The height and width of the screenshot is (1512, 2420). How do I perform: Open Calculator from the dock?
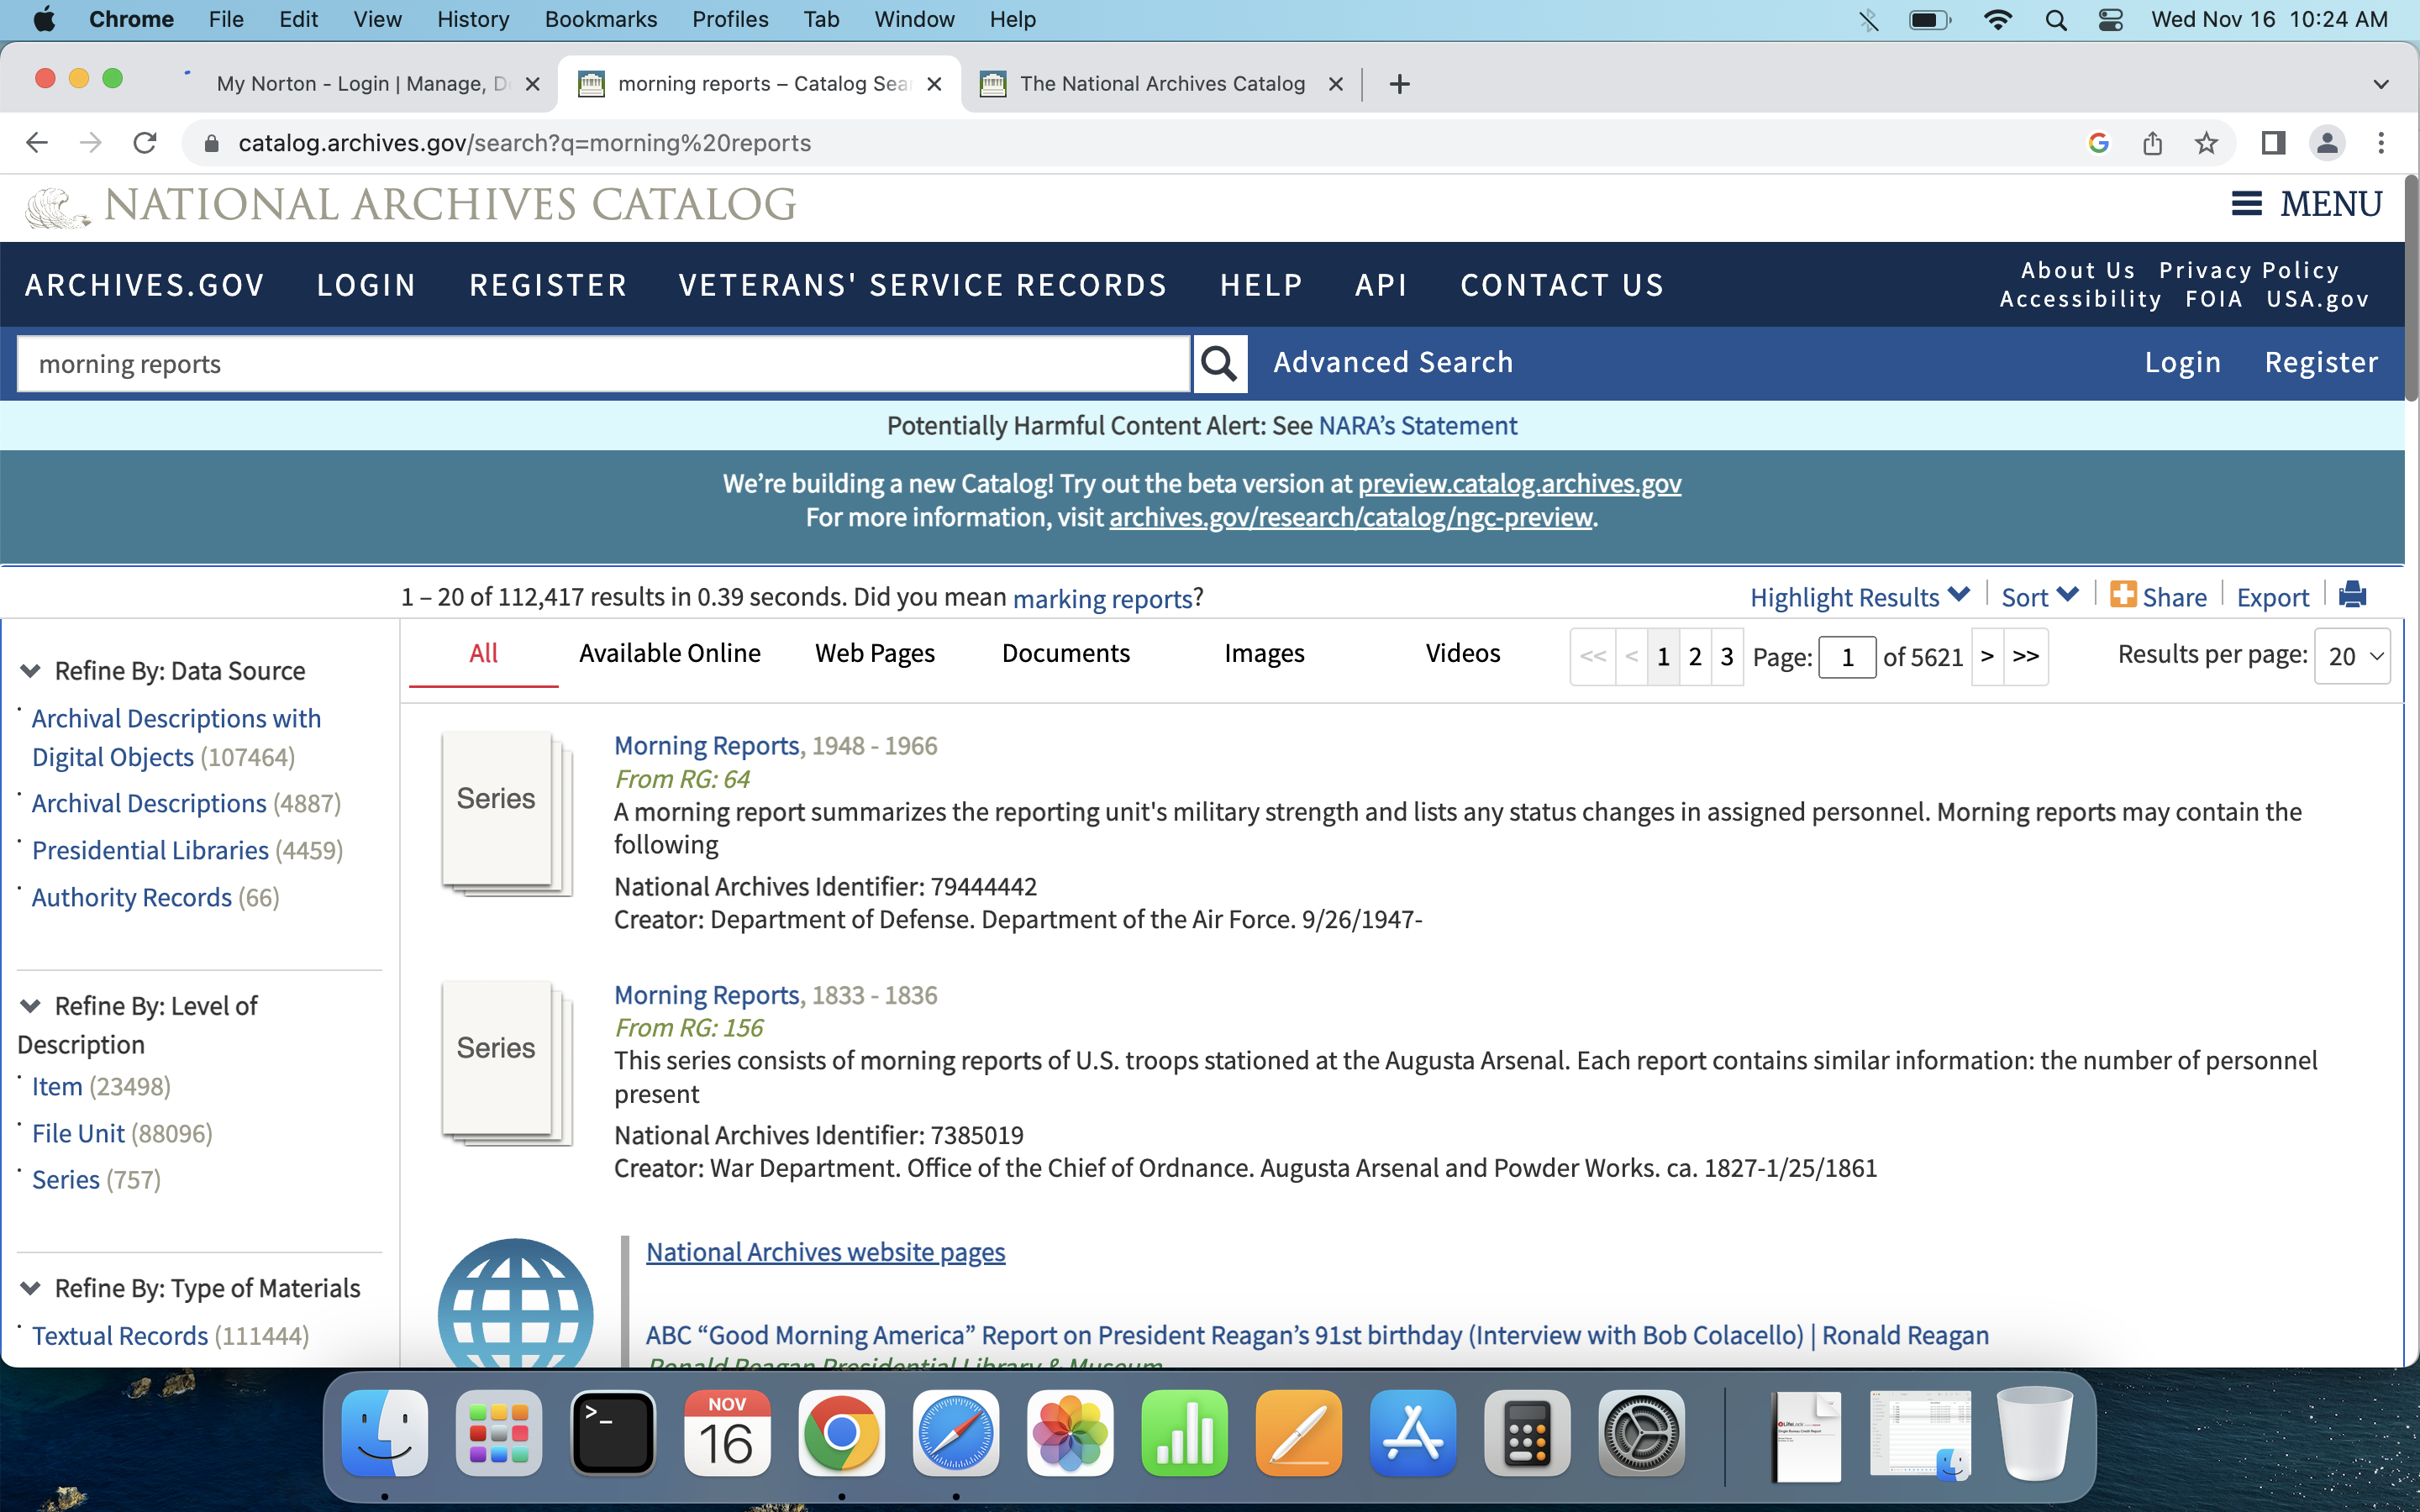point(1526,1434)
